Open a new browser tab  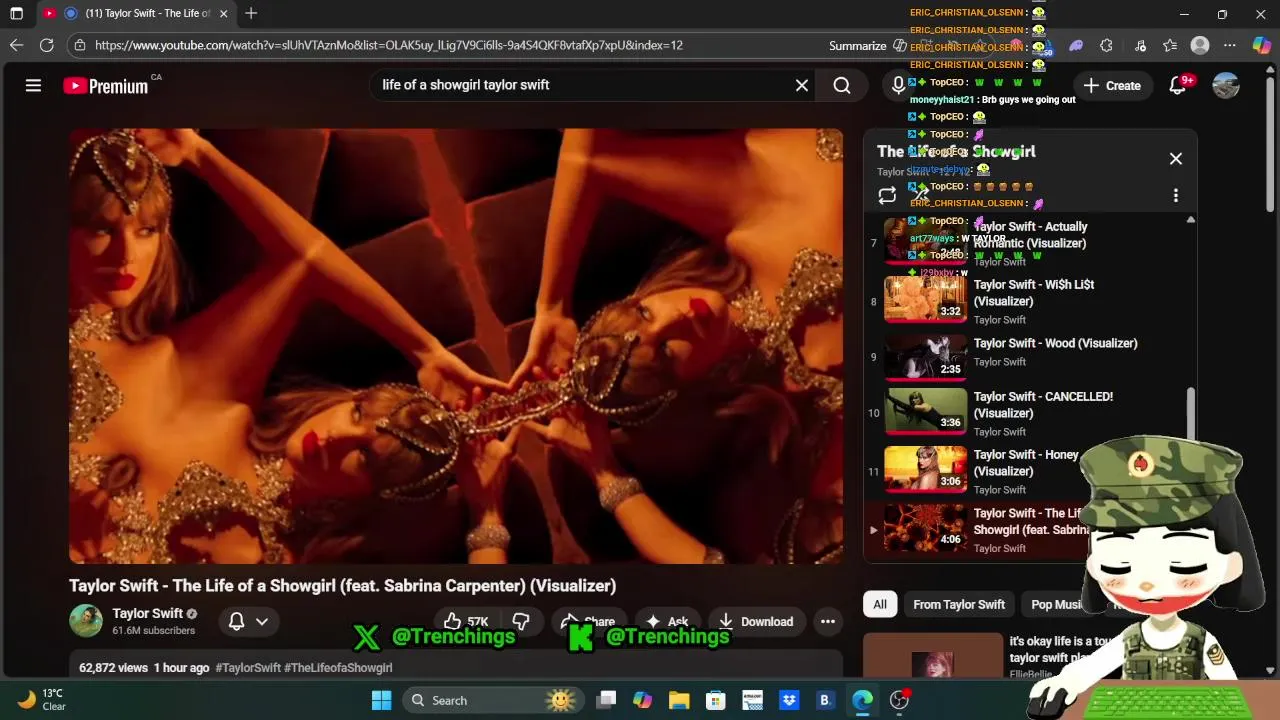coord(251,14)
